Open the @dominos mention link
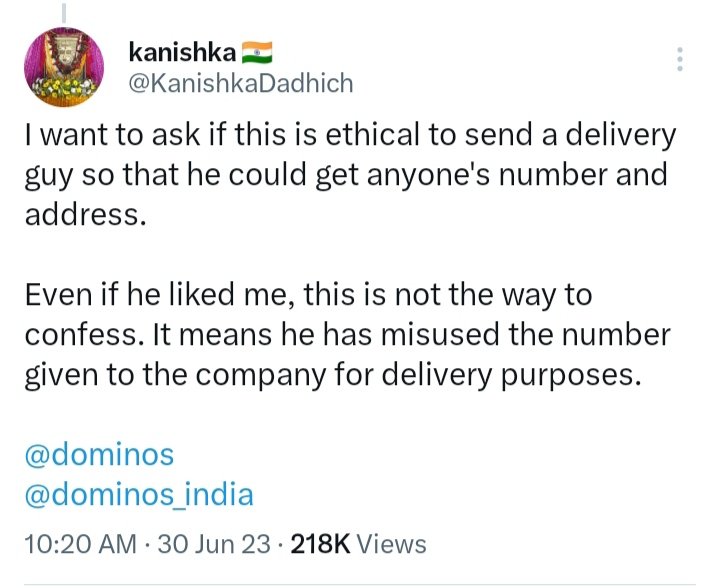Image resolution: width=720 pixels, height=588 pixels. click(x=98, y=455)
